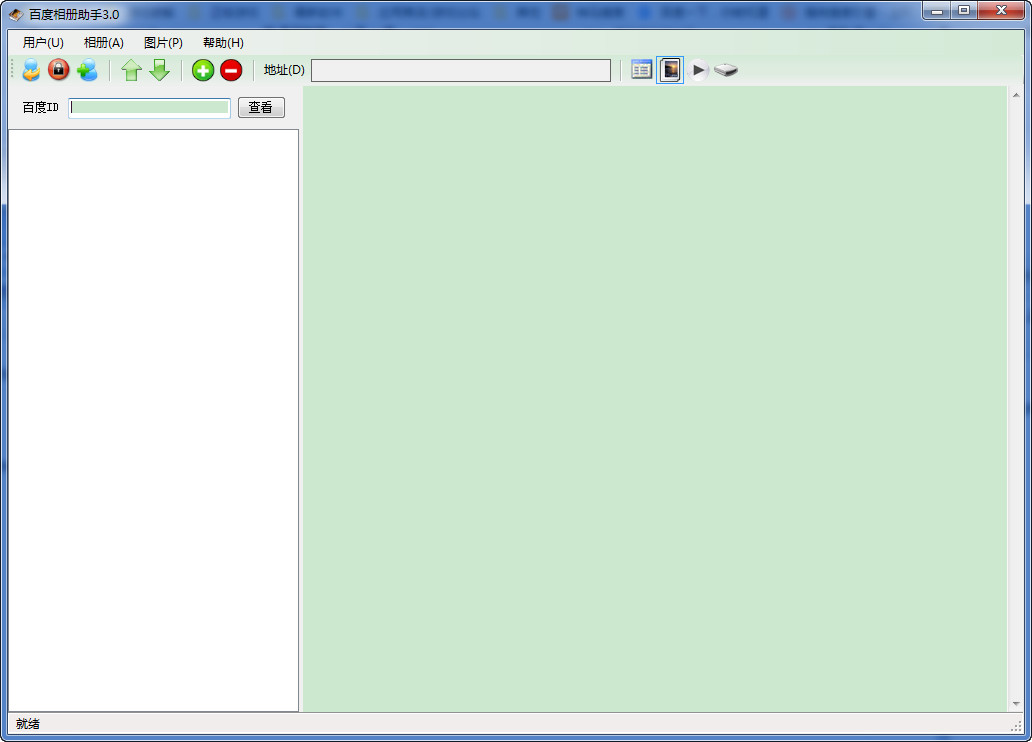Image resolution: width=1032 pixels, height=742 pixels.
Task: Start slideshow with the play icon
Action: [699, 70]
